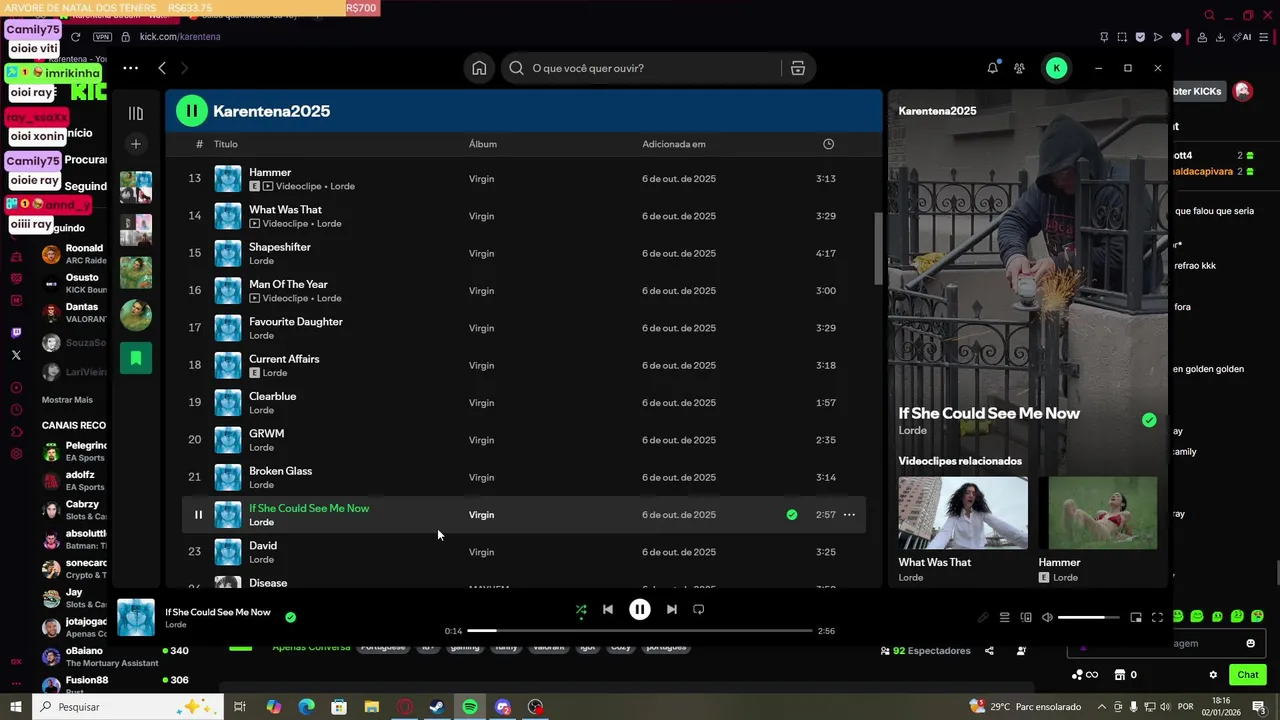This screenshot has height=720, width=1280.
Task: Select the Shapeshifter track title
Action: 280,247
